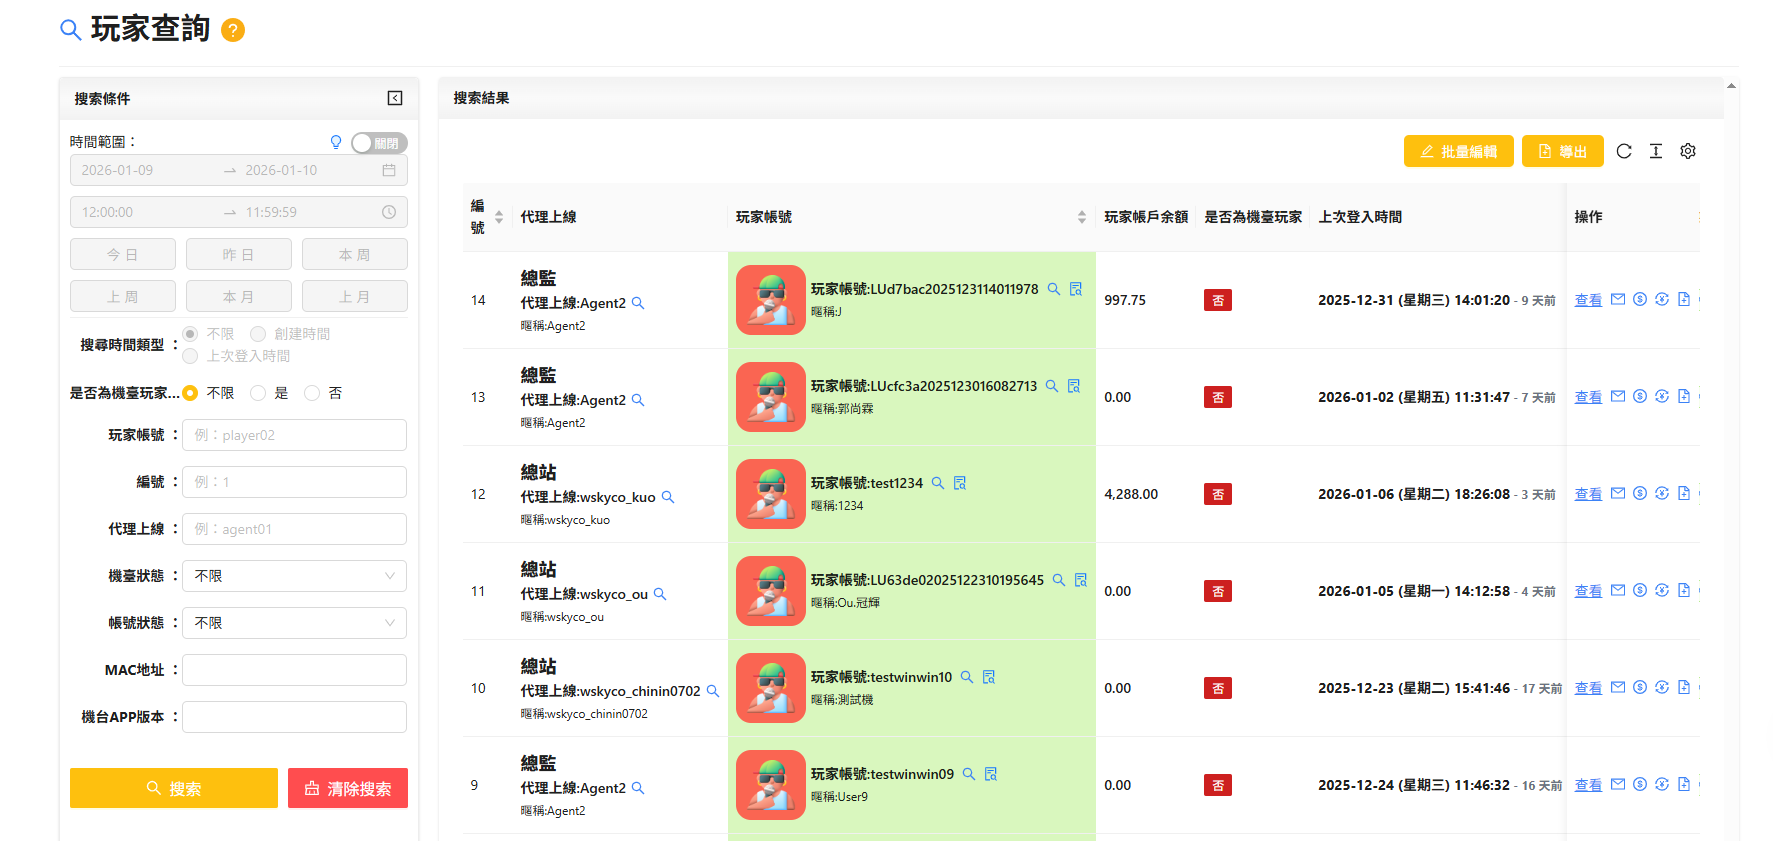The height and width of the screenshot is (841, 1773).
Task: Click the yellow 搜索 button
Action: click(x=174, y=788)
